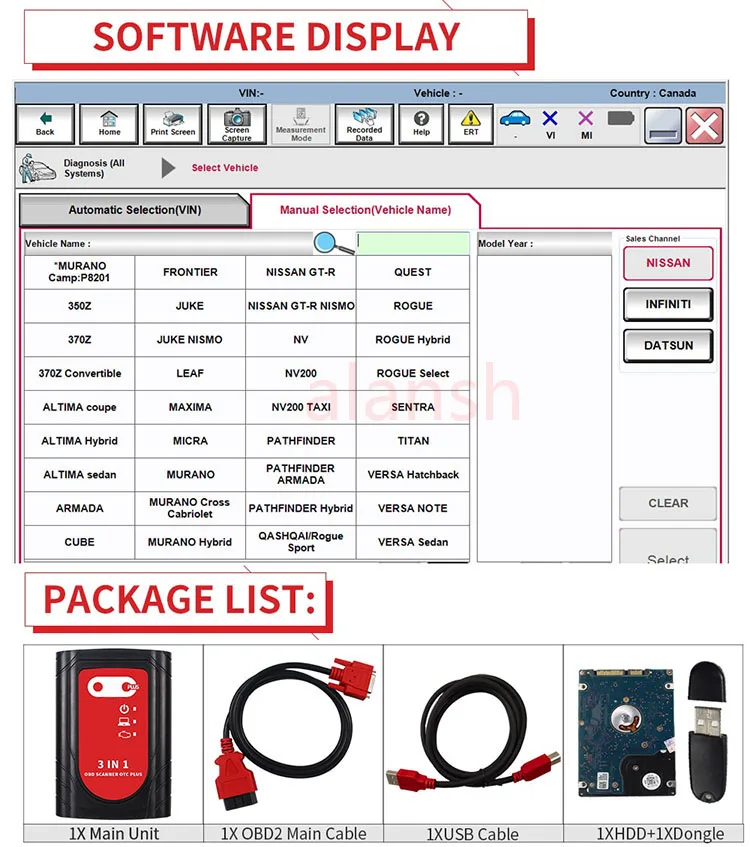Choose *MURANO Camp:P8201 vehicle

coord(79,272)
